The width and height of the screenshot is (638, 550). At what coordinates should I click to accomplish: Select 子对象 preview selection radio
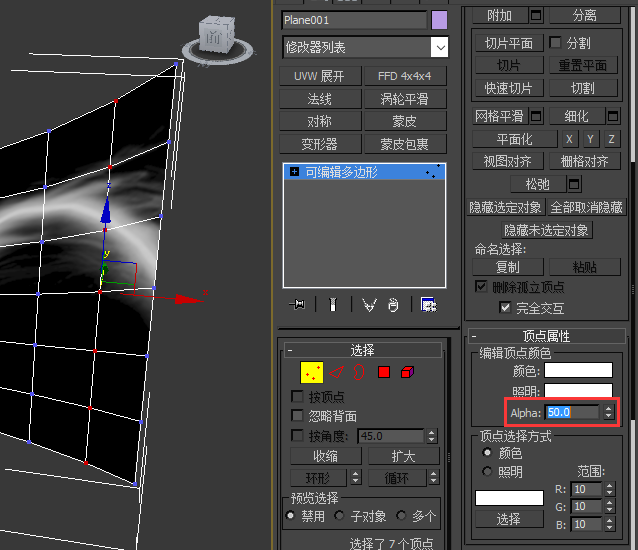pyautogui.click(x=339, y=515)
